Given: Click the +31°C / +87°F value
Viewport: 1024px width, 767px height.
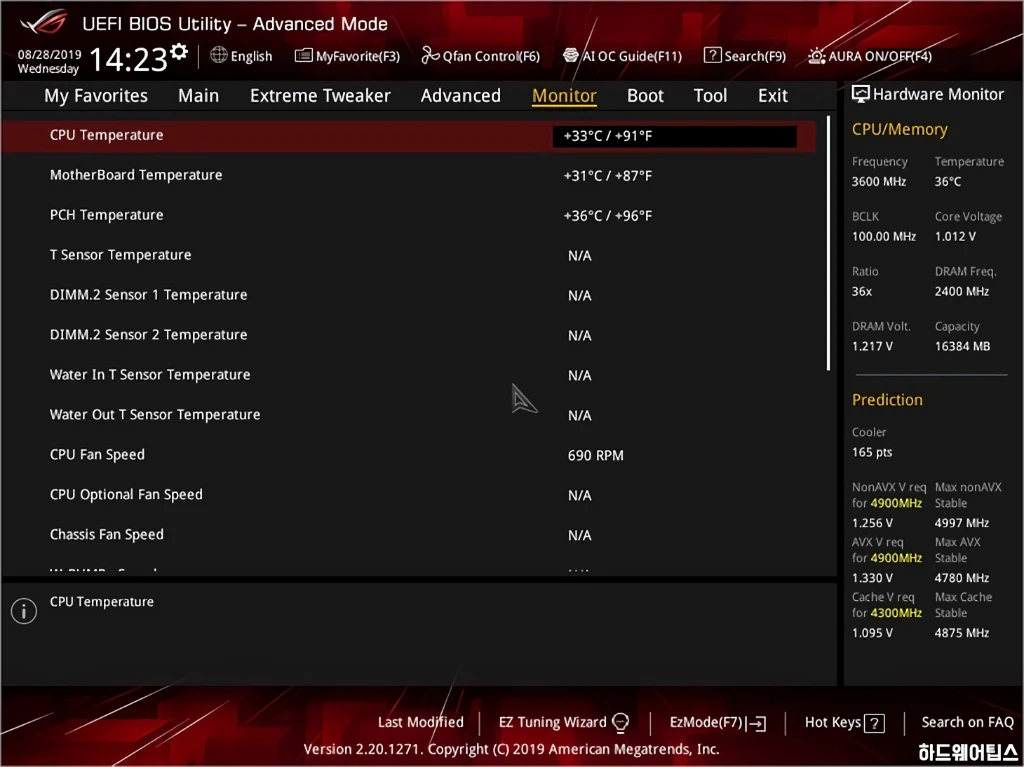Looking at the screenshot, I should (607, 176).
